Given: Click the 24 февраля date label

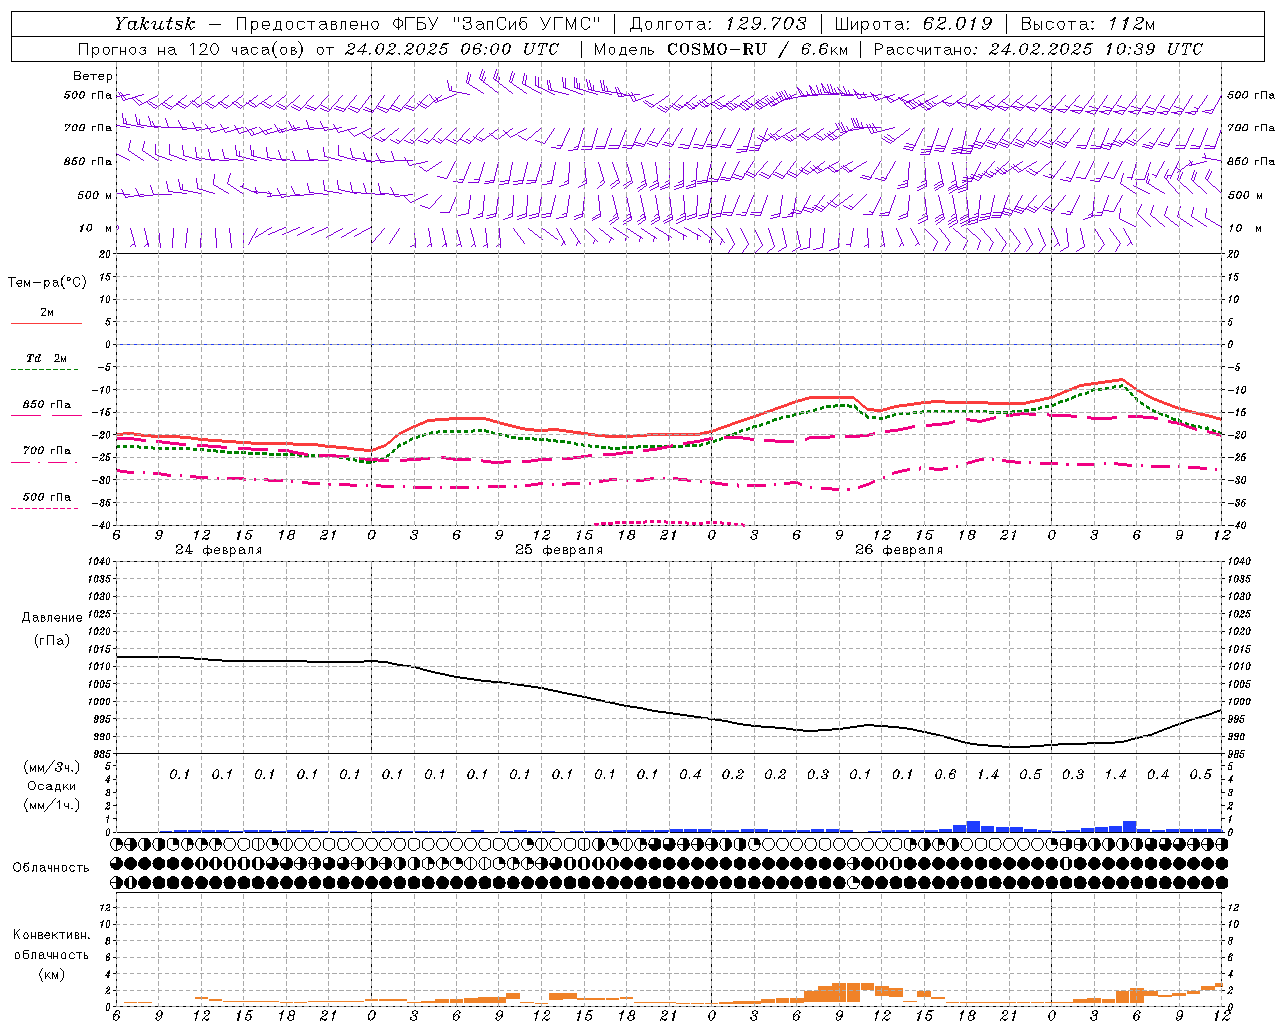Looking at the screenshot, I should pyautogui.click(x=219, y=550).
